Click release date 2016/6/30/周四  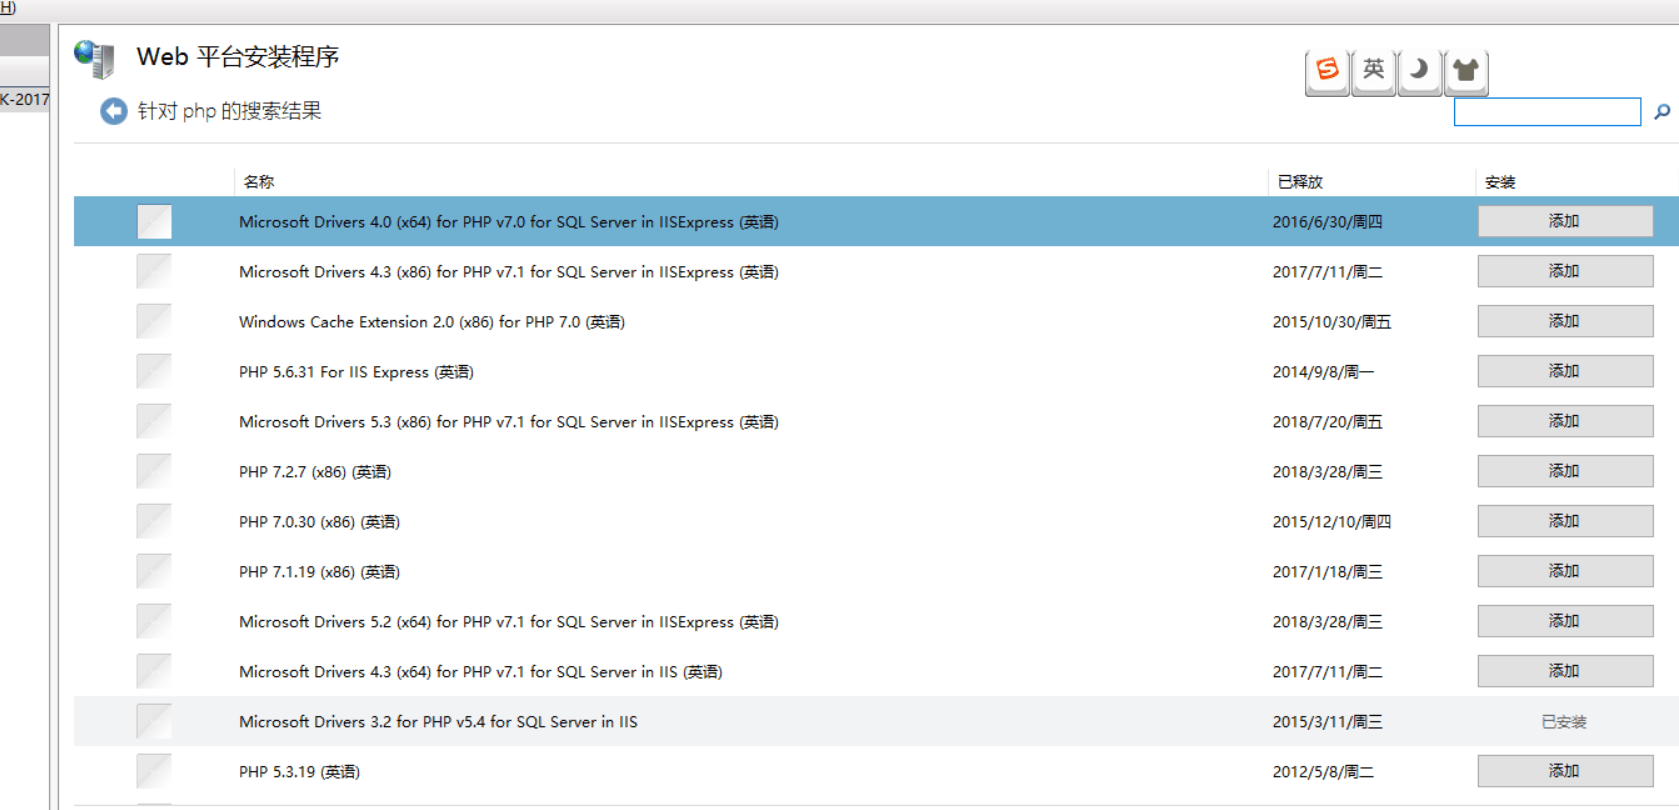click(1327, 222)
